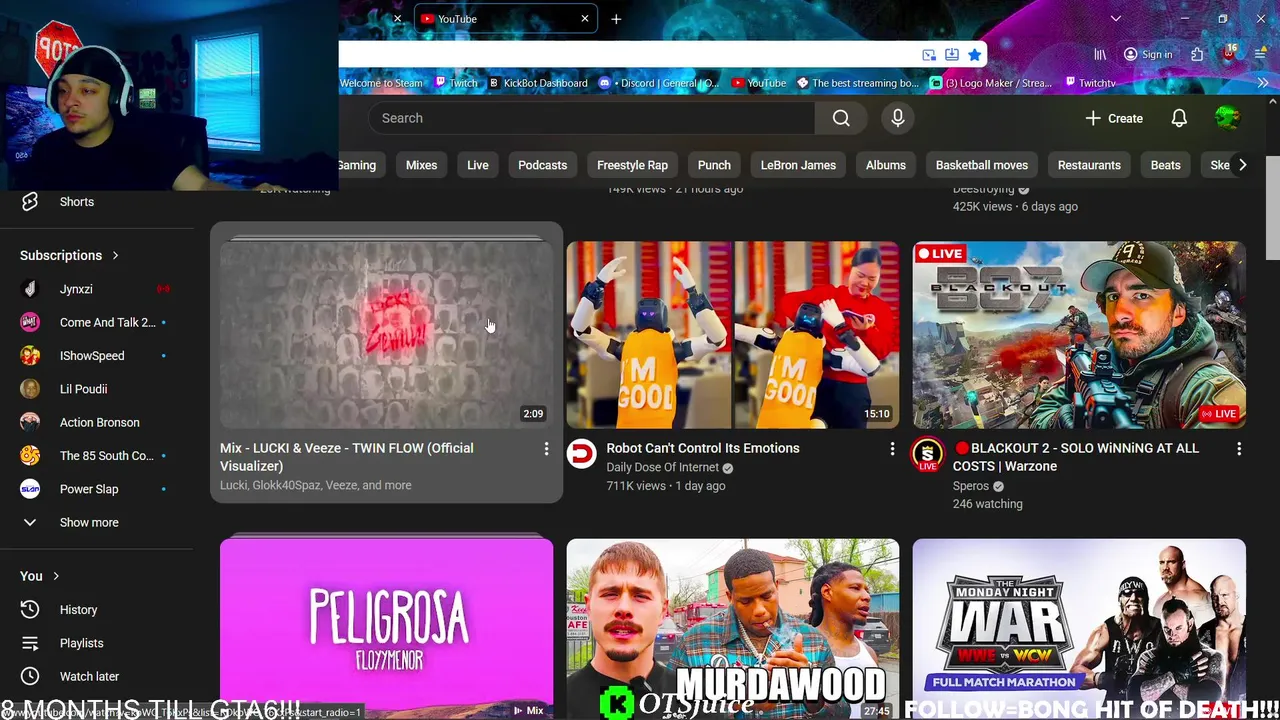Start voice search with the microphone icon
This screenshot has width=1280, height=720.
pyautogui.click(x=898, y=118)
